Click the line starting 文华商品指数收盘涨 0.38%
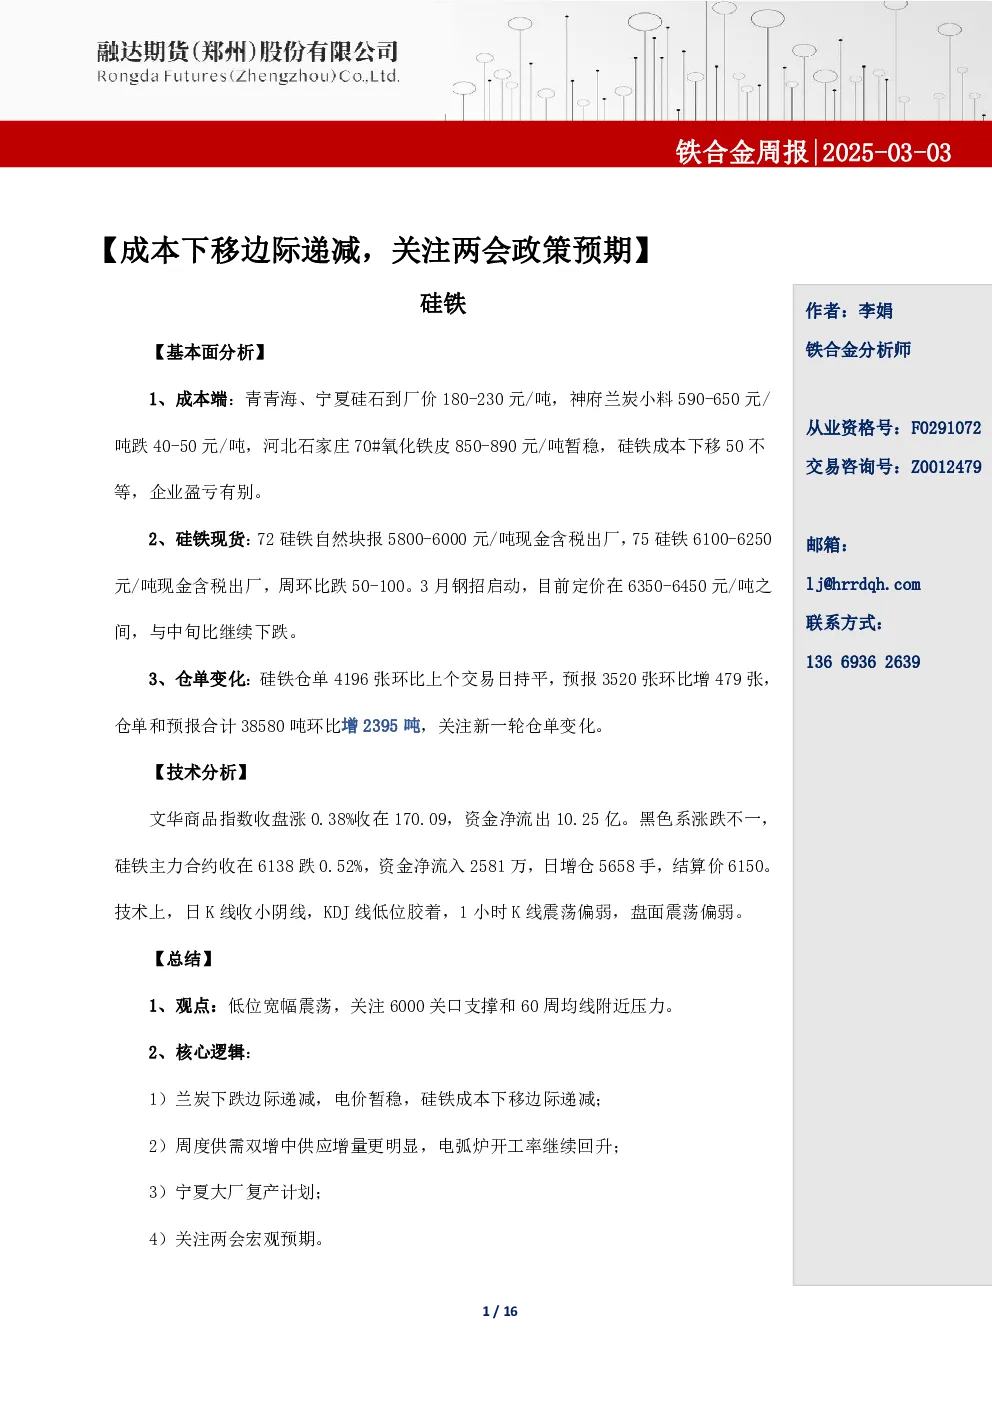The image size is (992, 1403). [x=459, y=819]
